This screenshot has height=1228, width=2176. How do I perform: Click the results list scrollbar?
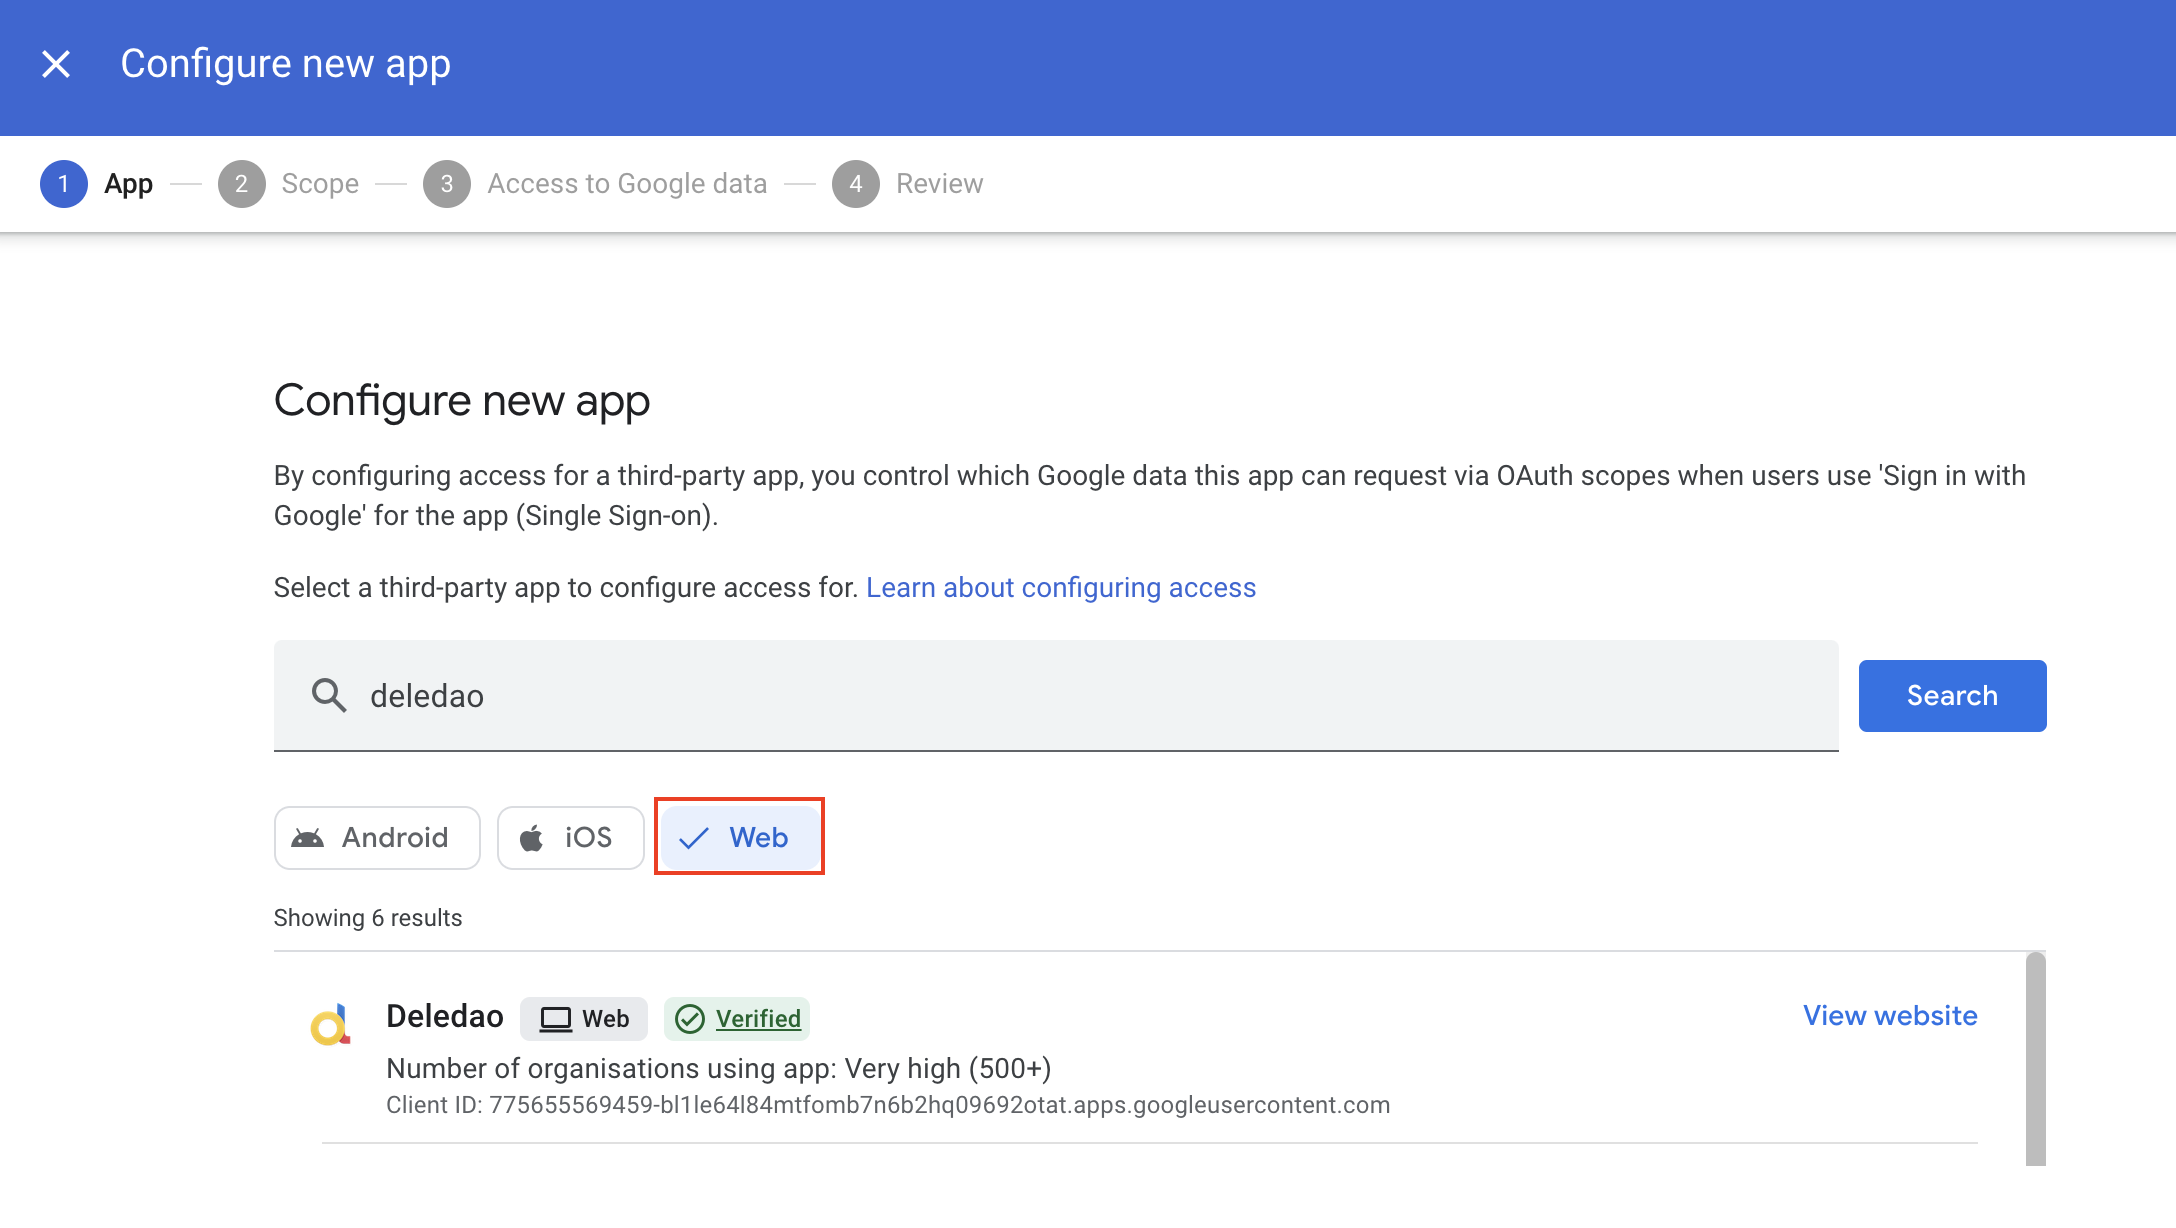pos(2036,1058)
